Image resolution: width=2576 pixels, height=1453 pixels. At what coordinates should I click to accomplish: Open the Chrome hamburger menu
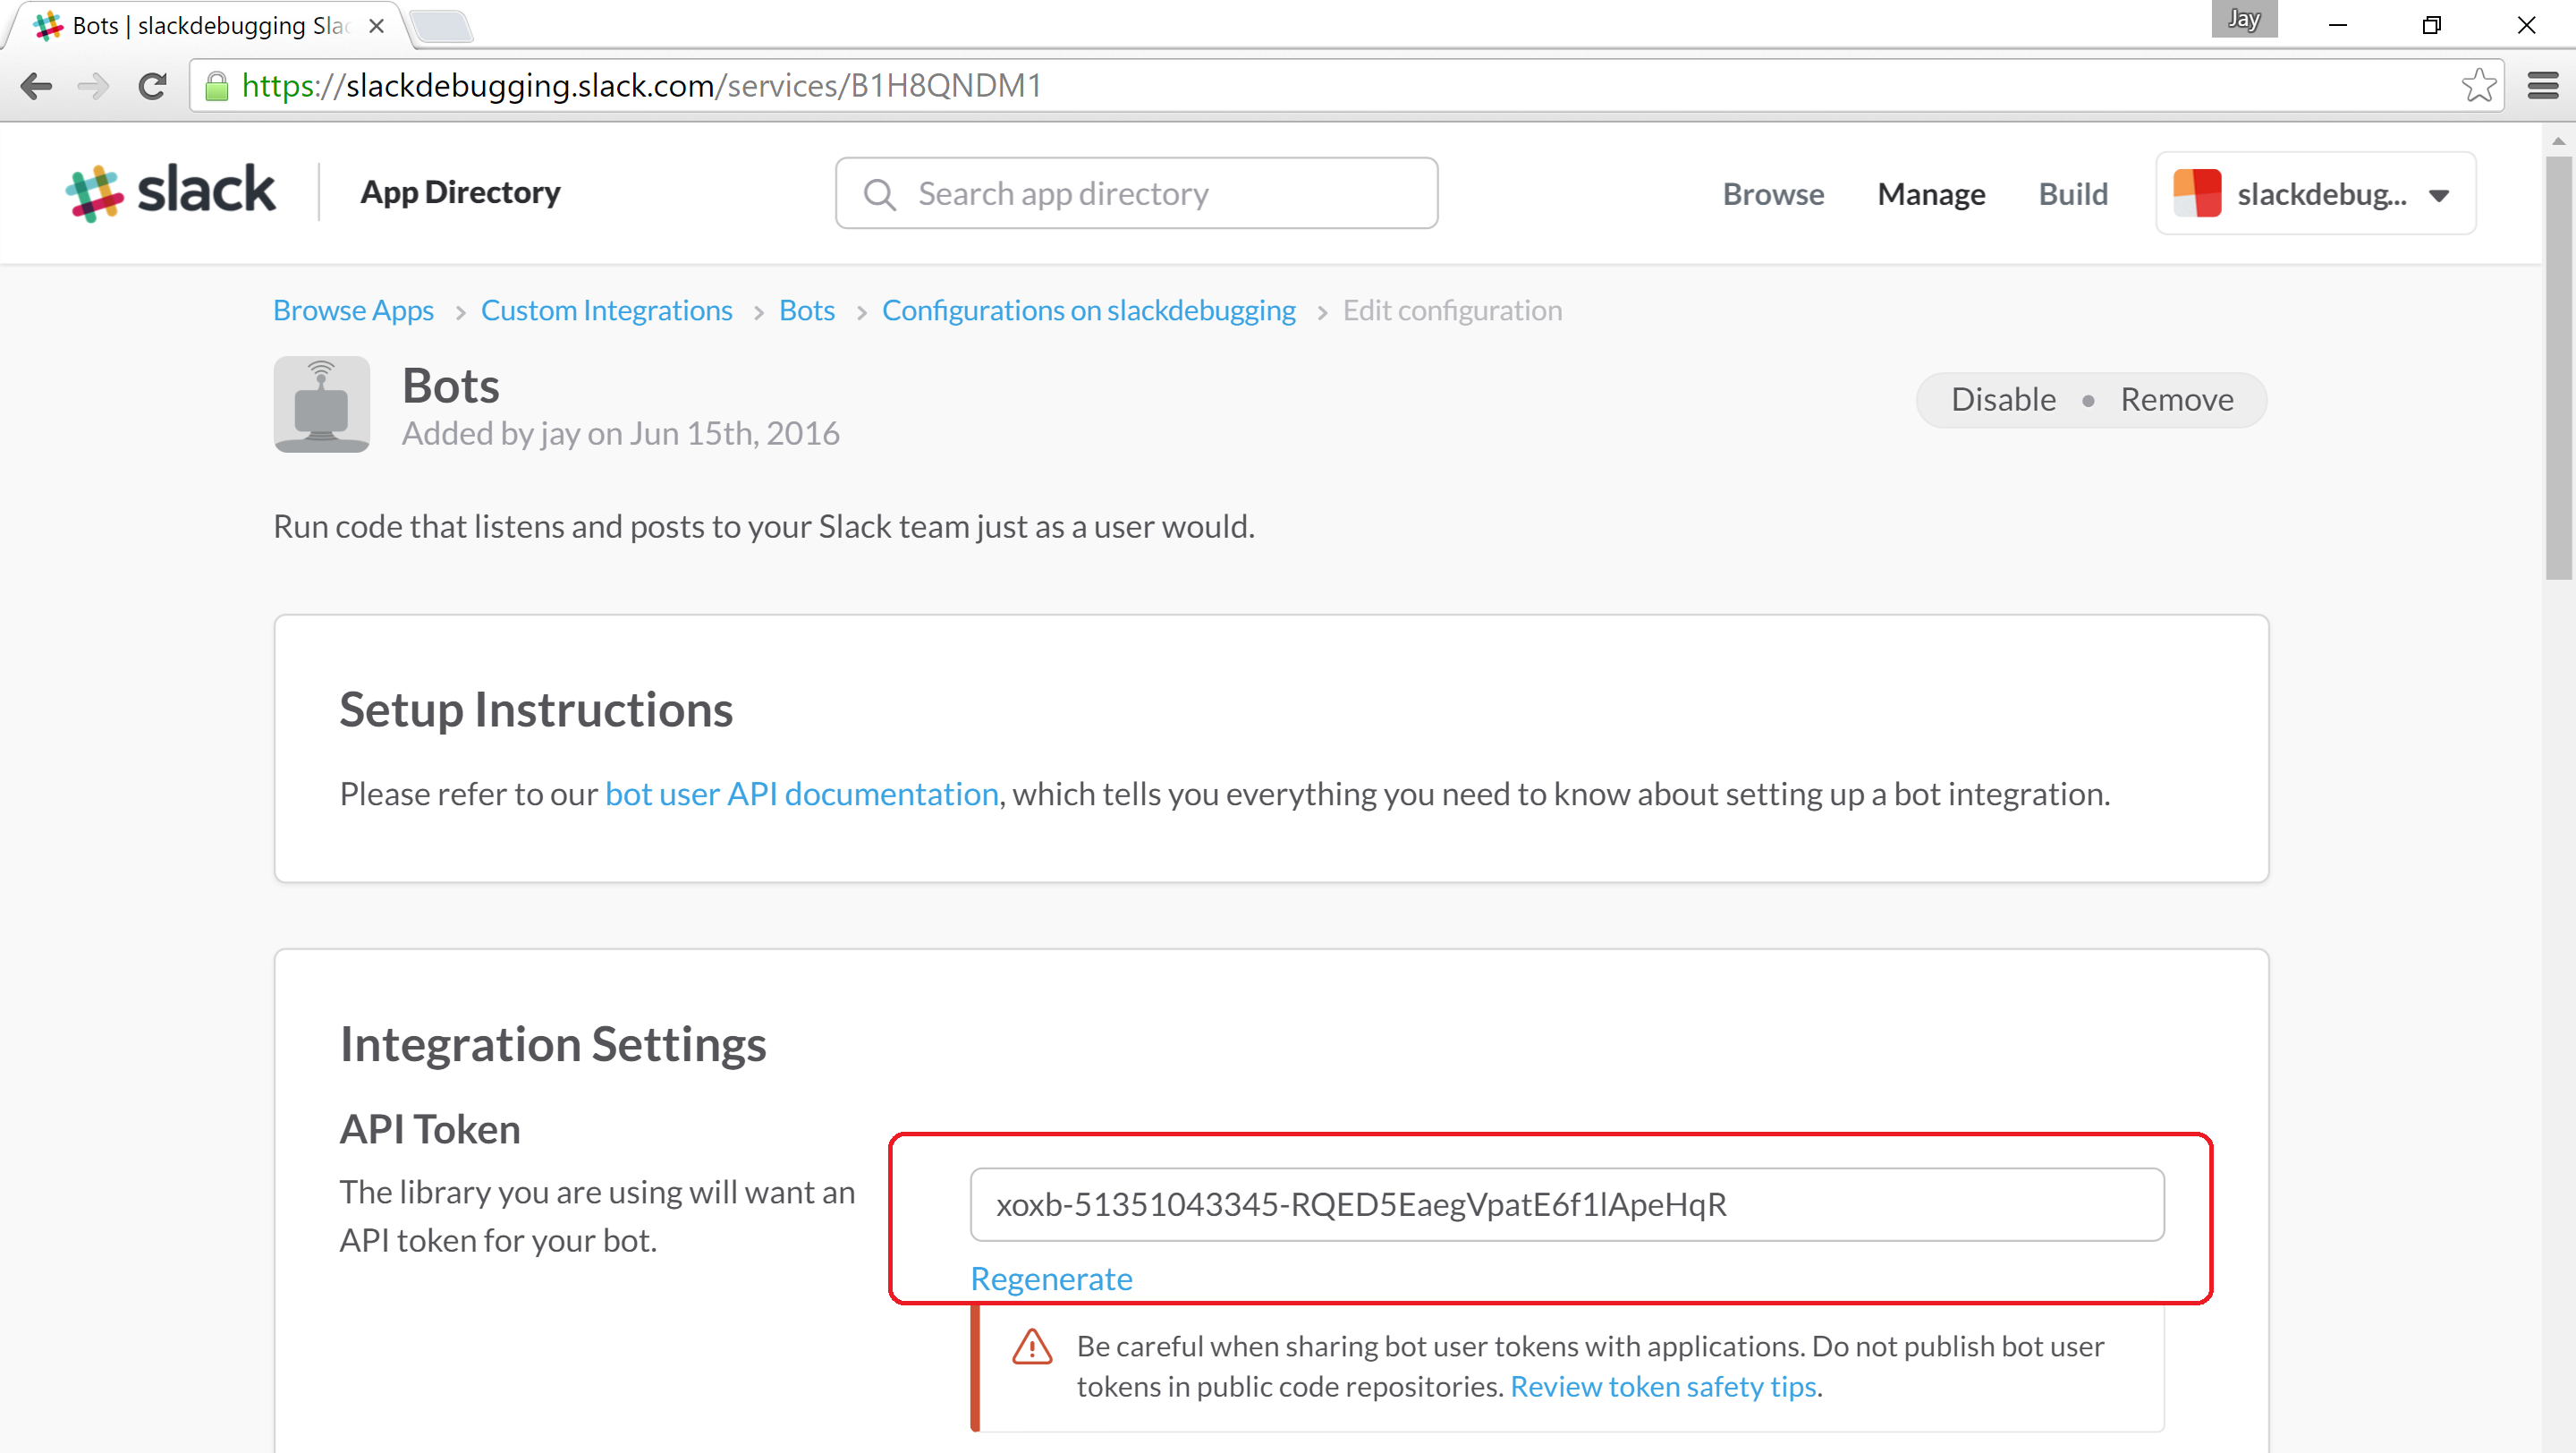pos(2543,86)
